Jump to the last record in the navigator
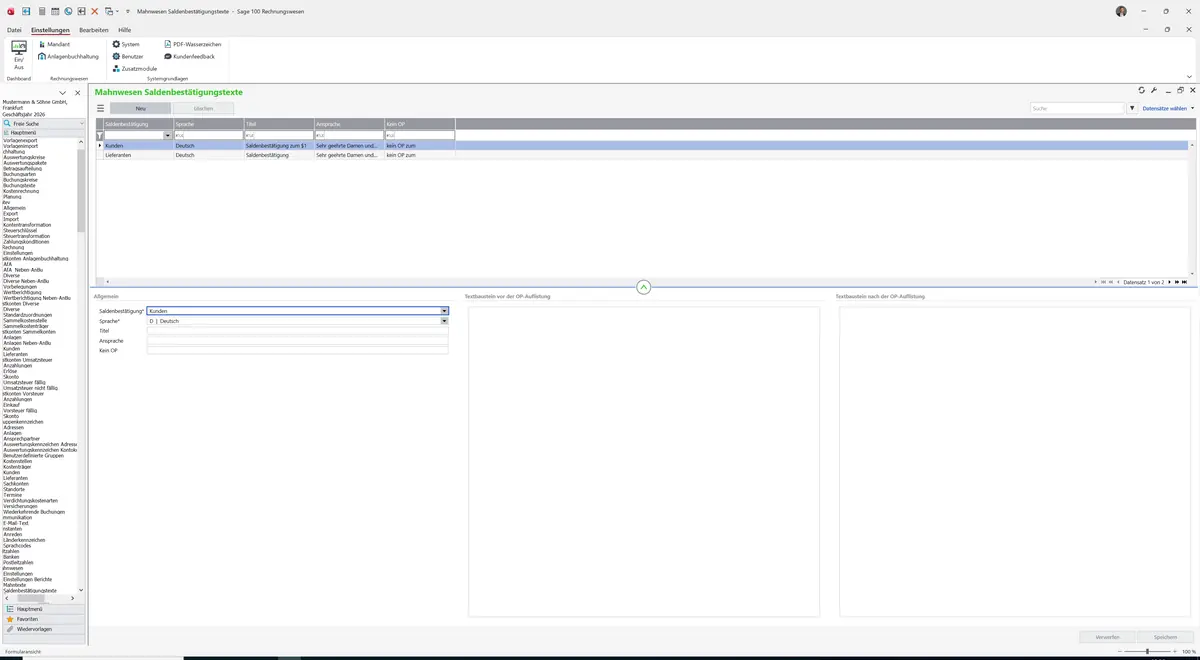Screen dimensions: 1200x660 [x=1184, y=282]
